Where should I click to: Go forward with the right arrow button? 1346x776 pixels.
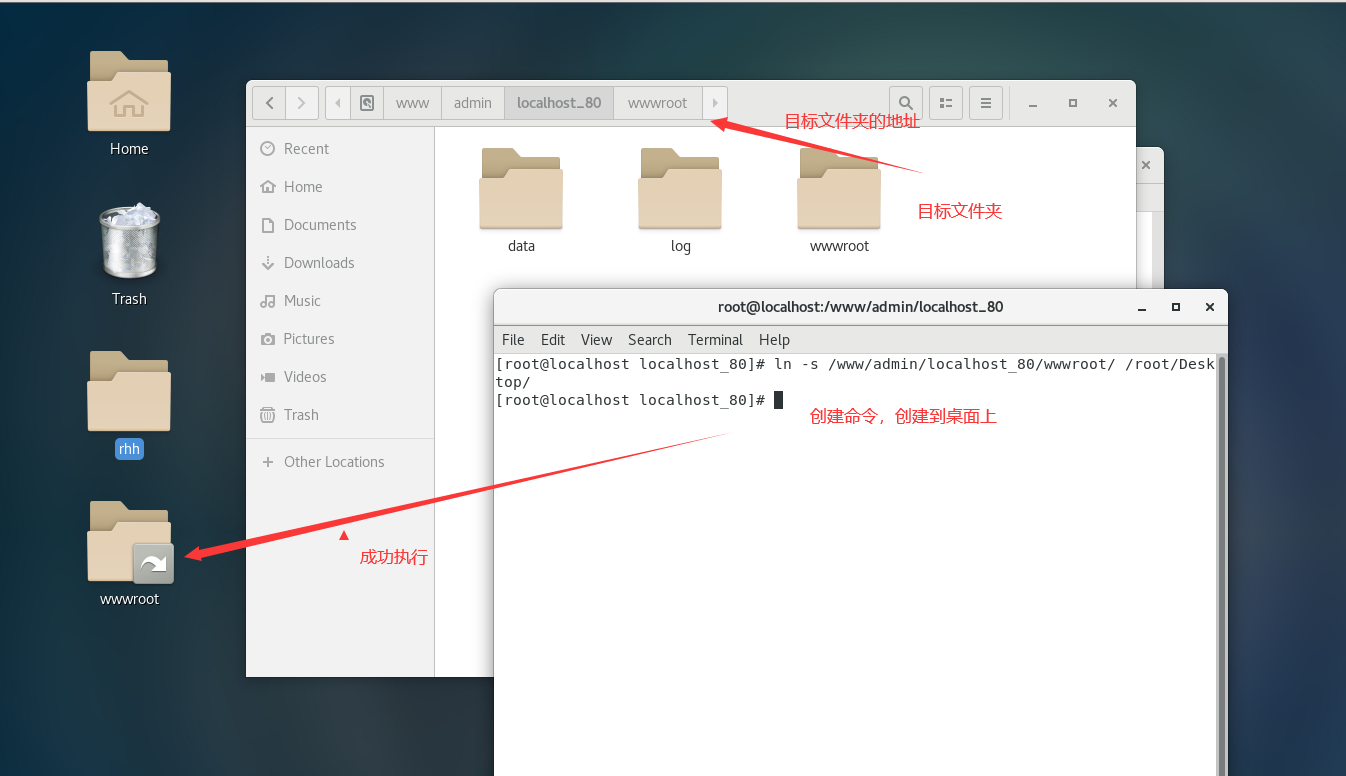point(302,103)
